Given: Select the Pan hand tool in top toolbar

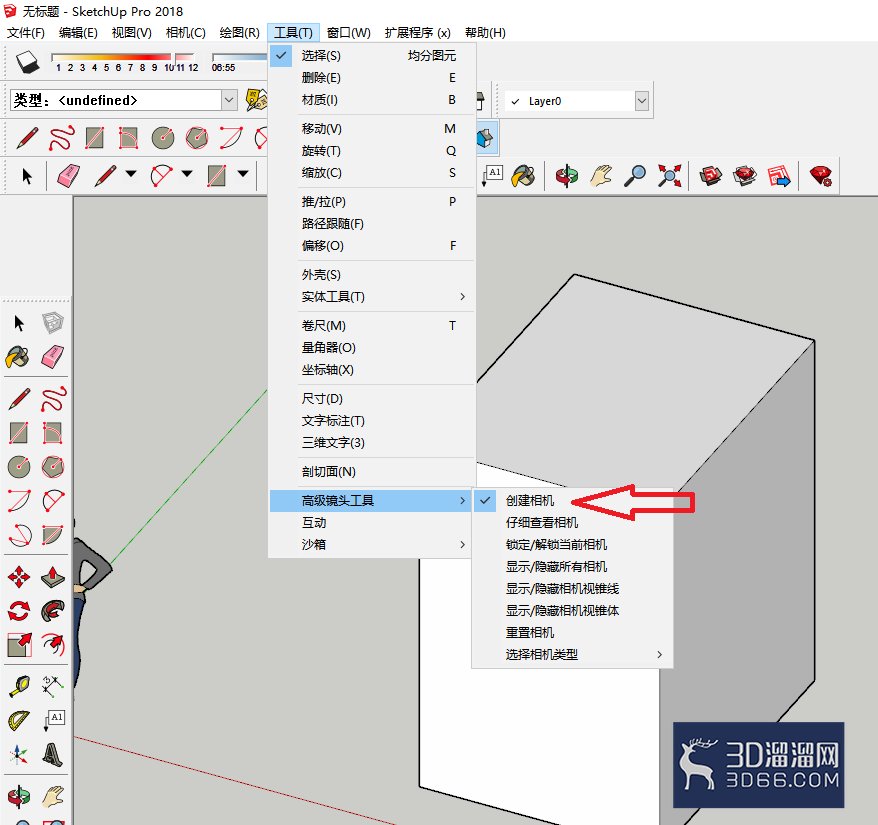Looking at the screenshot, I should [x=601, y=176].
